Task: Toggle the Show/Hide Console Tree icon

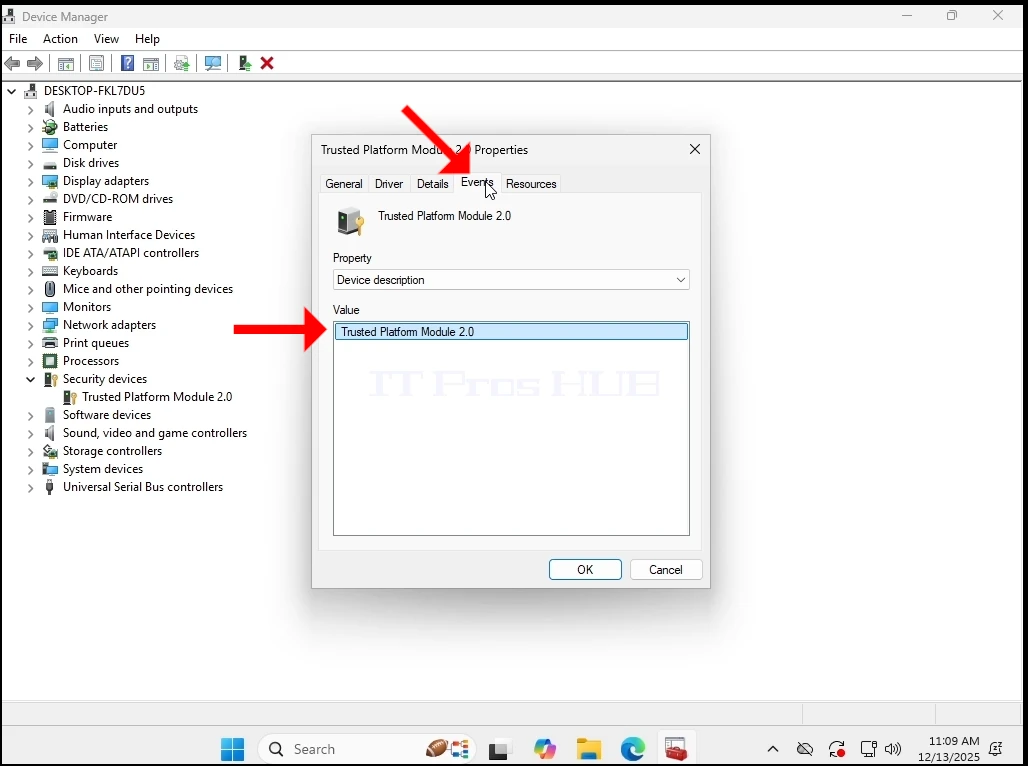Action: coord(66,64)
